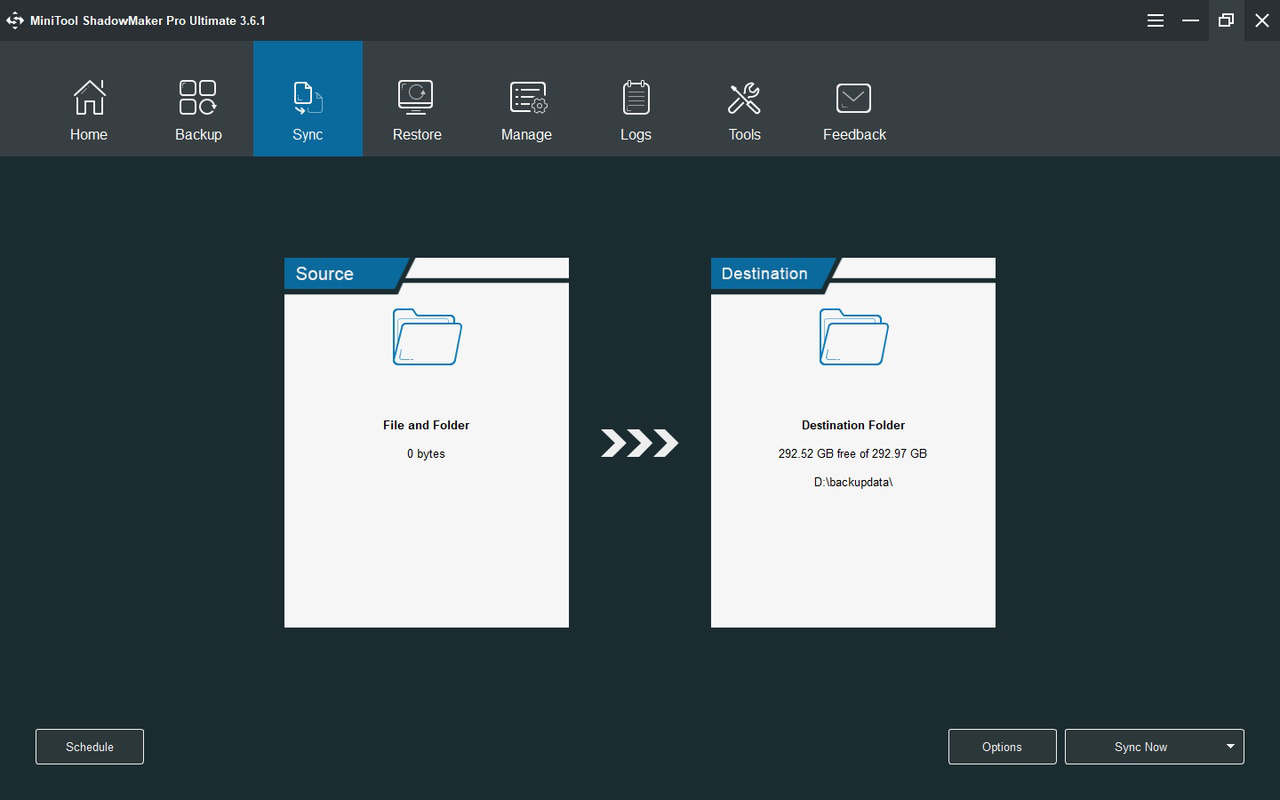
Task: Open the Logs clipboard icon
Action: (635, 97)
